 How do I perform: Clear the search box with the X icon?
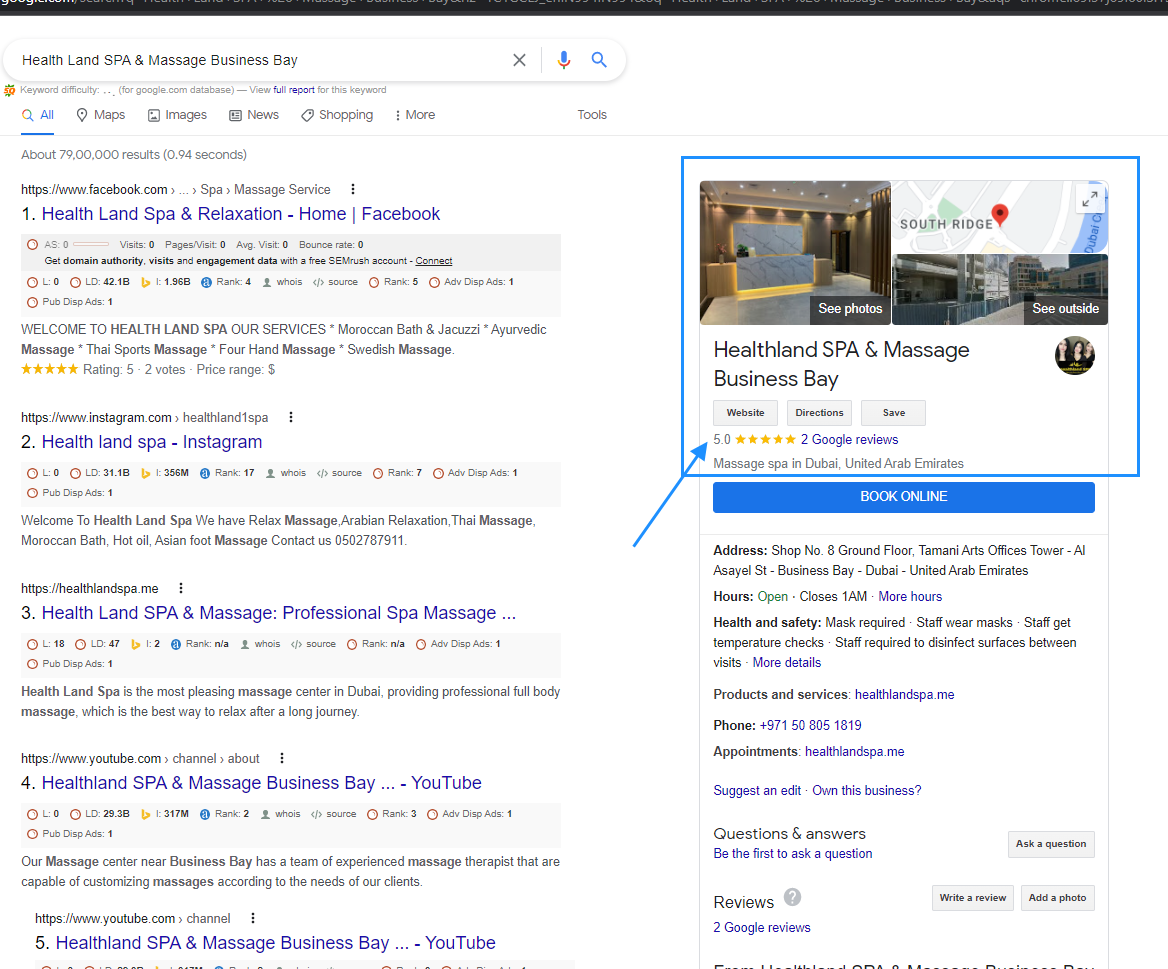(519, 60)
